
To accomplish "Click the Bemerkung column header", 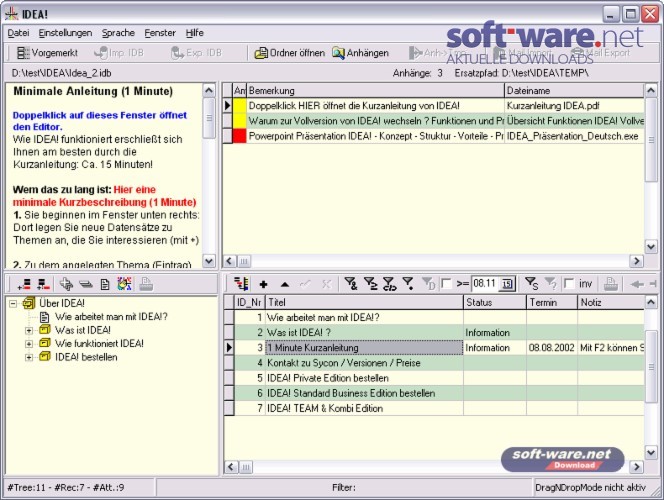I will 375,91.
